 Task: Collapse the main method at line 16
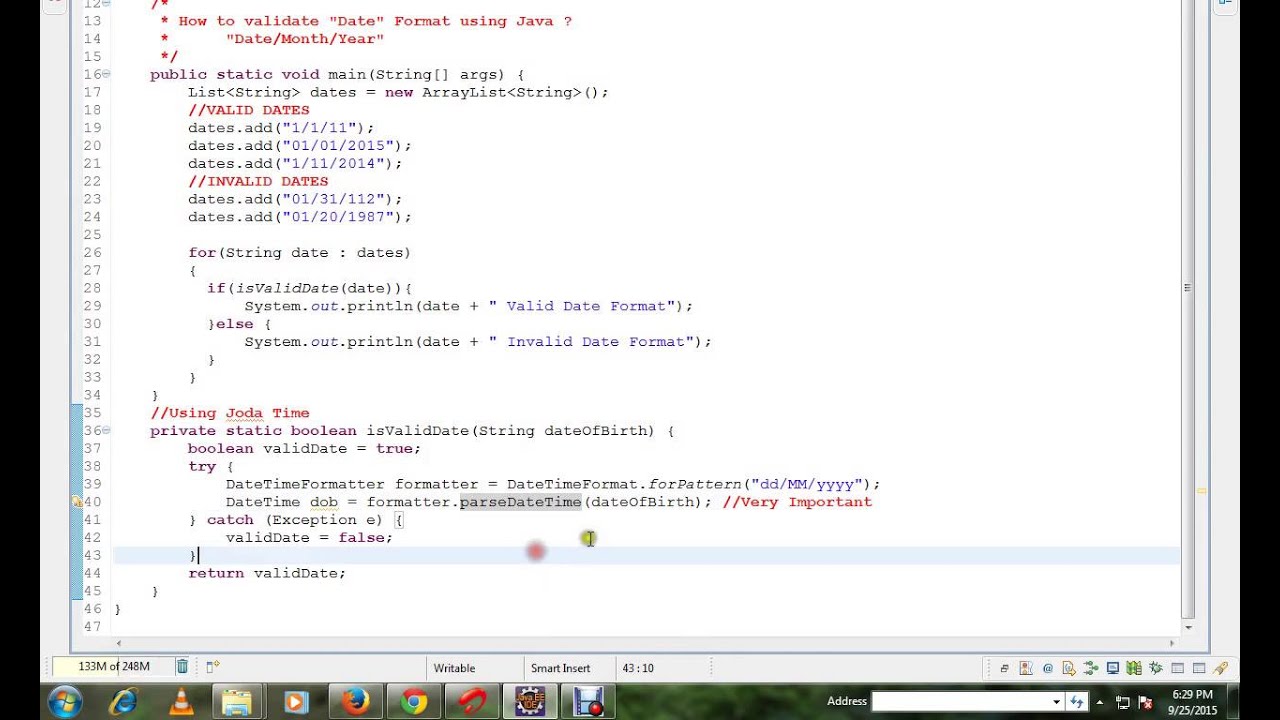pos(106,75)
